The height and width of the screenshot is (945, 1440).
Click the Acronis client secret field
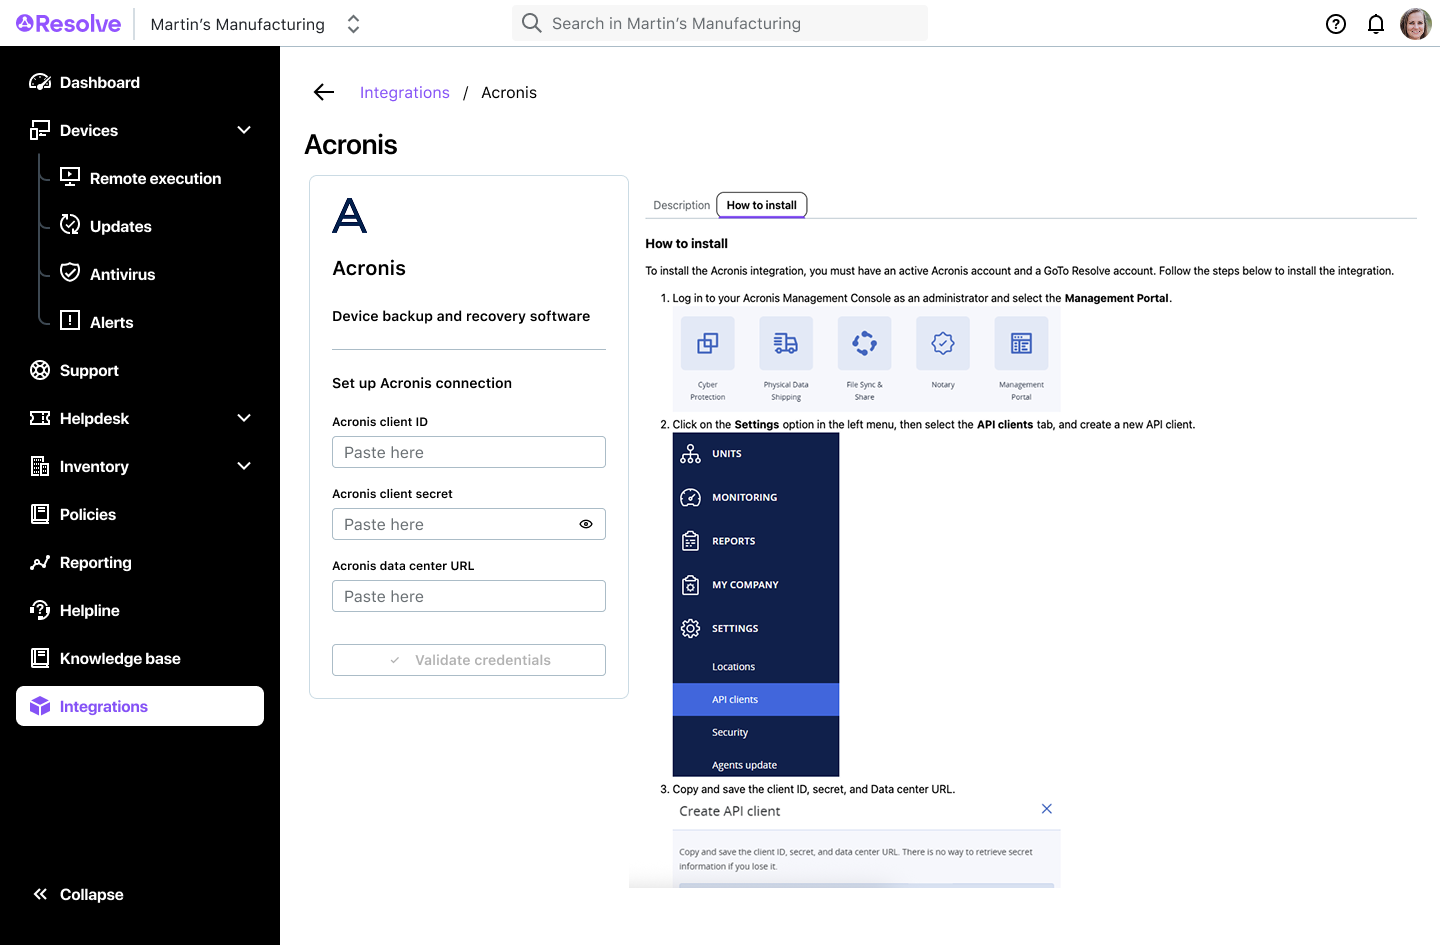click(469, 524)
